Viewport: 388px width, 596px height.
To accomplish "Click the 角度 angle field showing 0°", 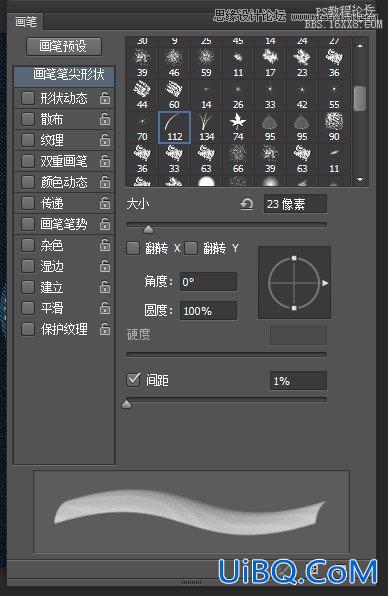I will (208, 282).
